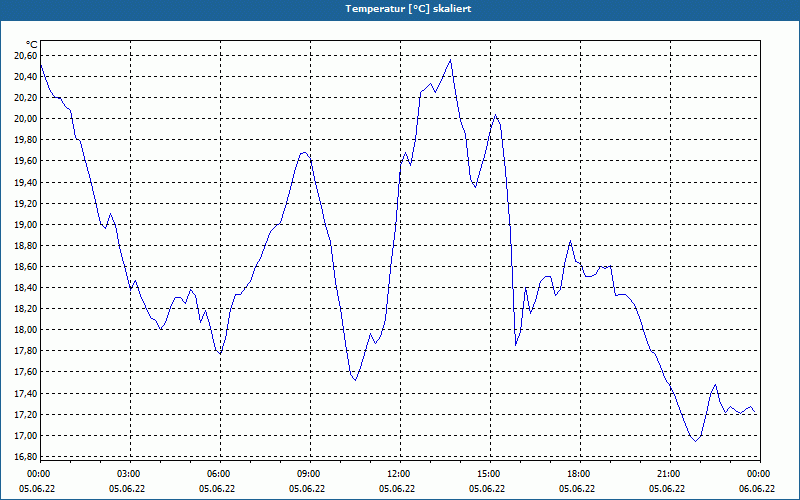Select the 18,80 y-axis label
The height and width of the screenshot is (500, 800).
25,245
